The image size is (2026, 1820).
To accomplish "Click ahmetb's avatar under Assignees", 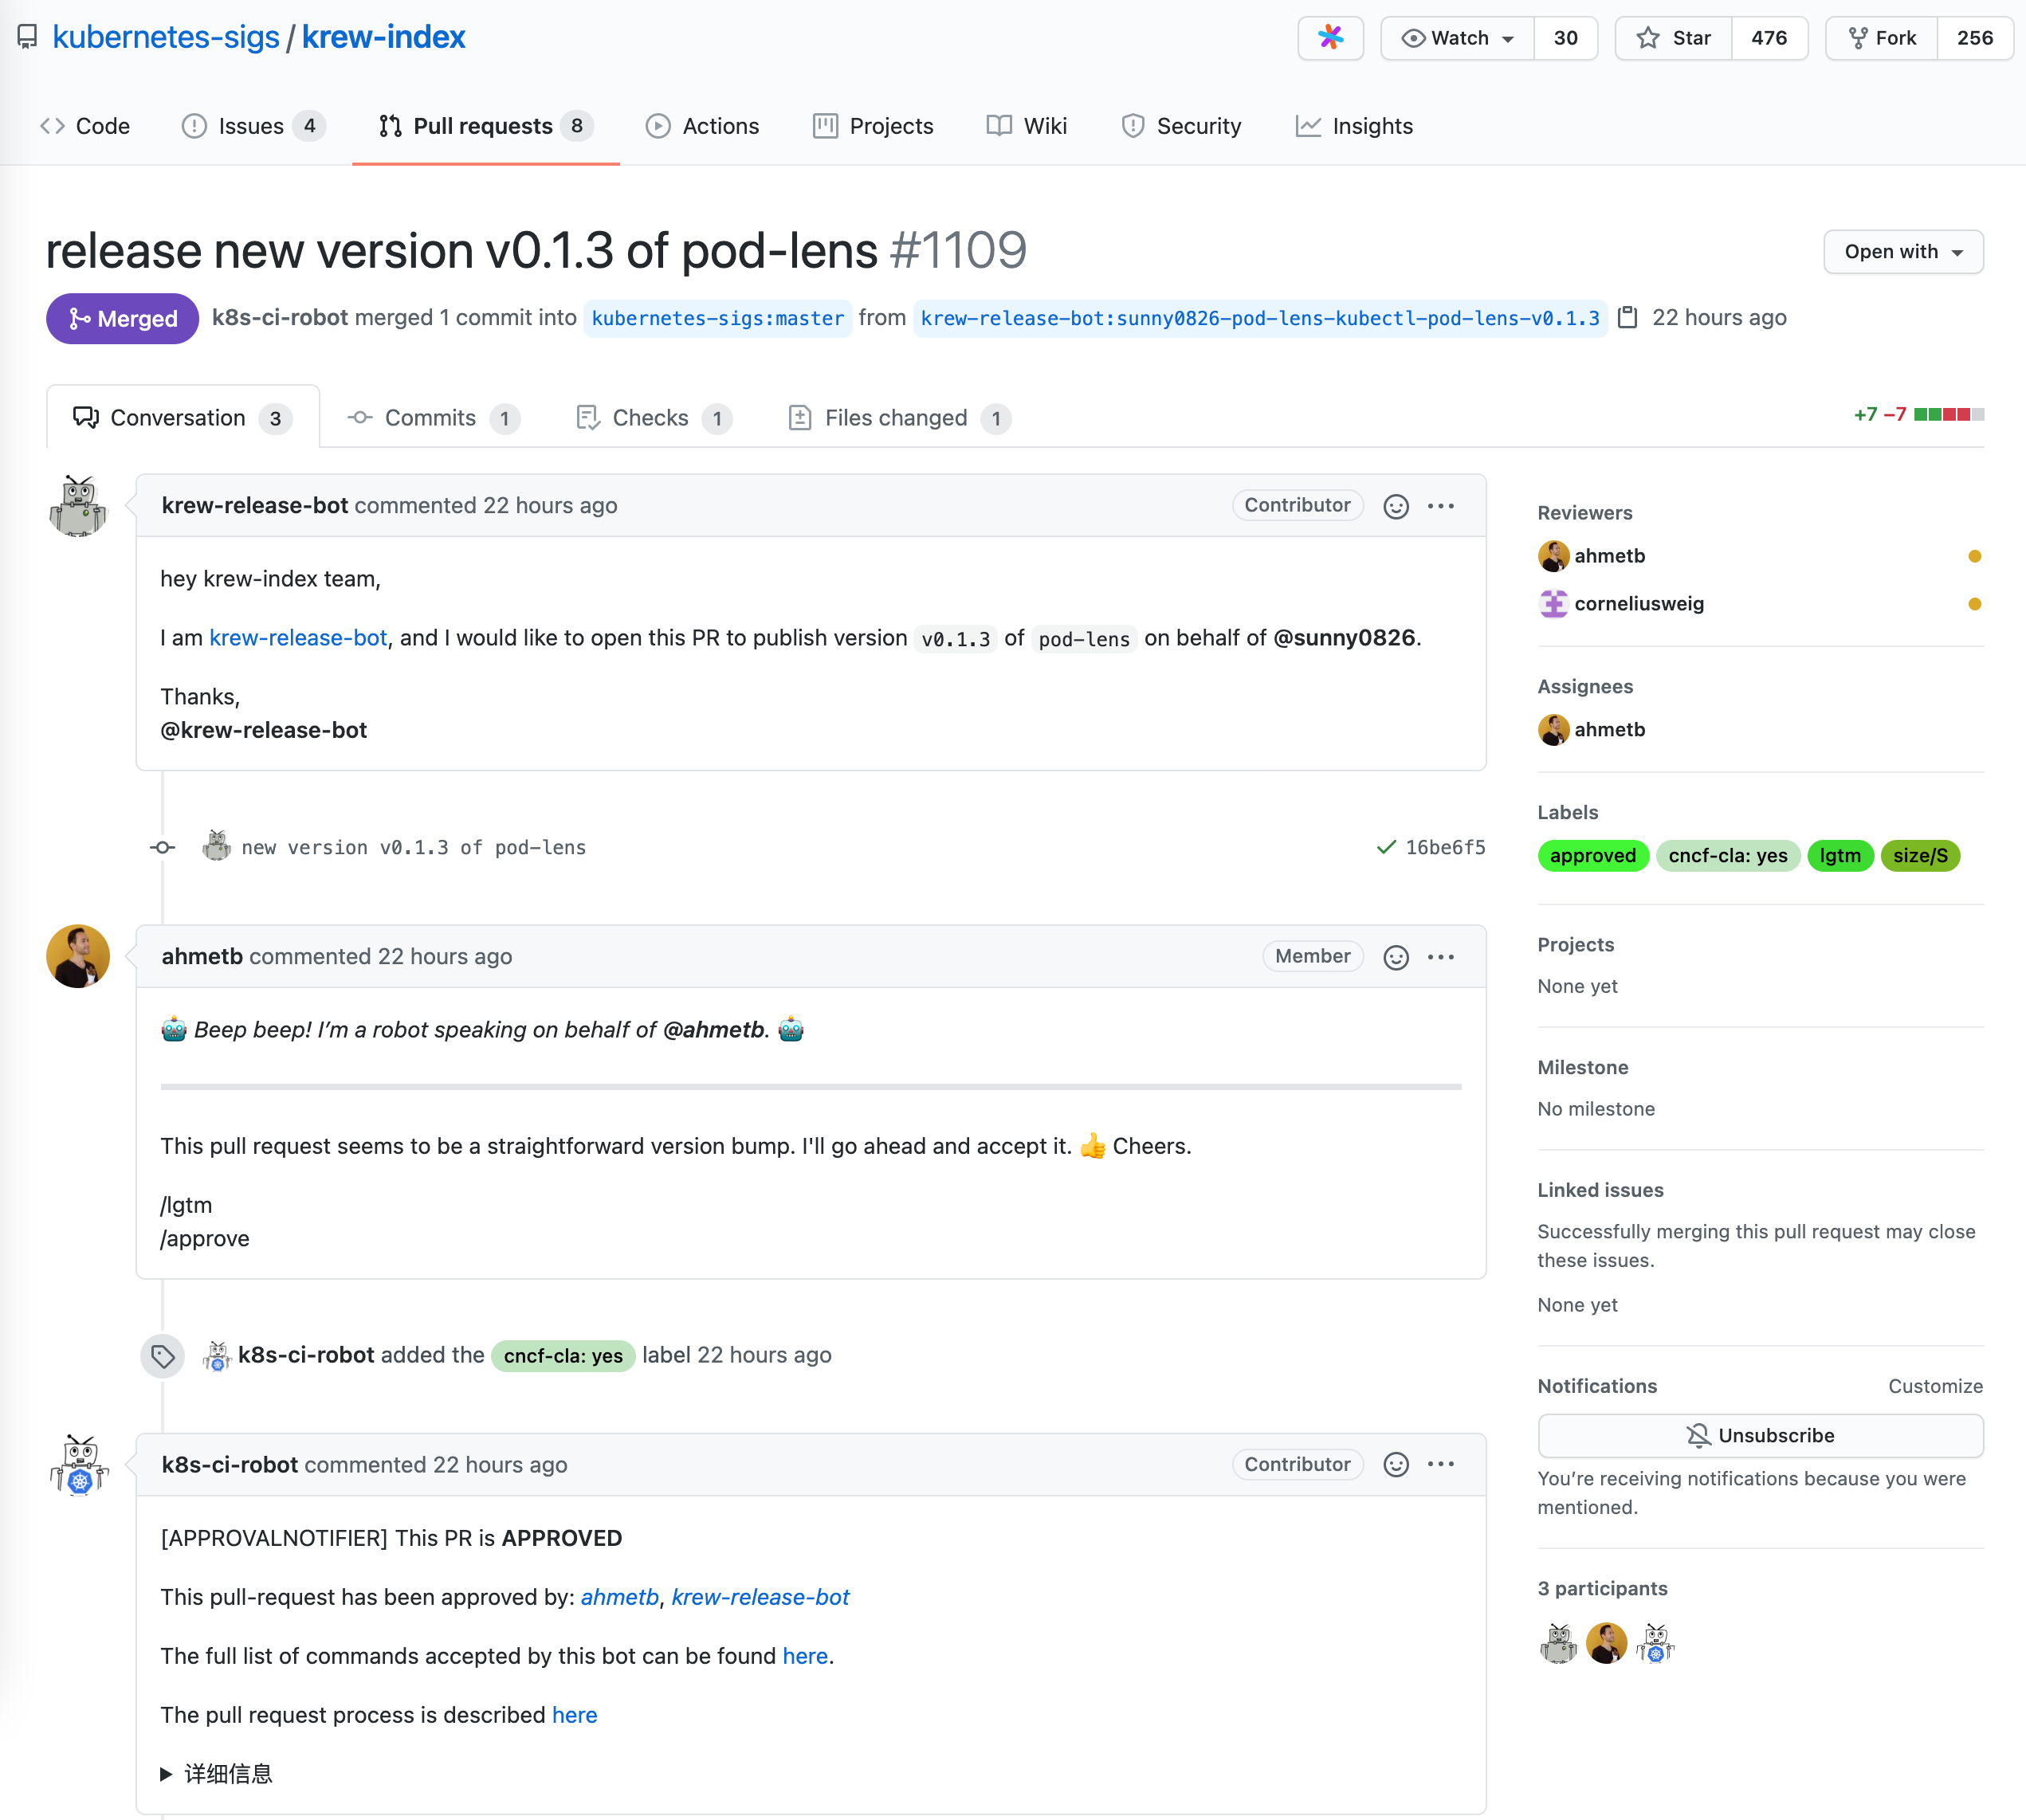I will pos(1553,730).
